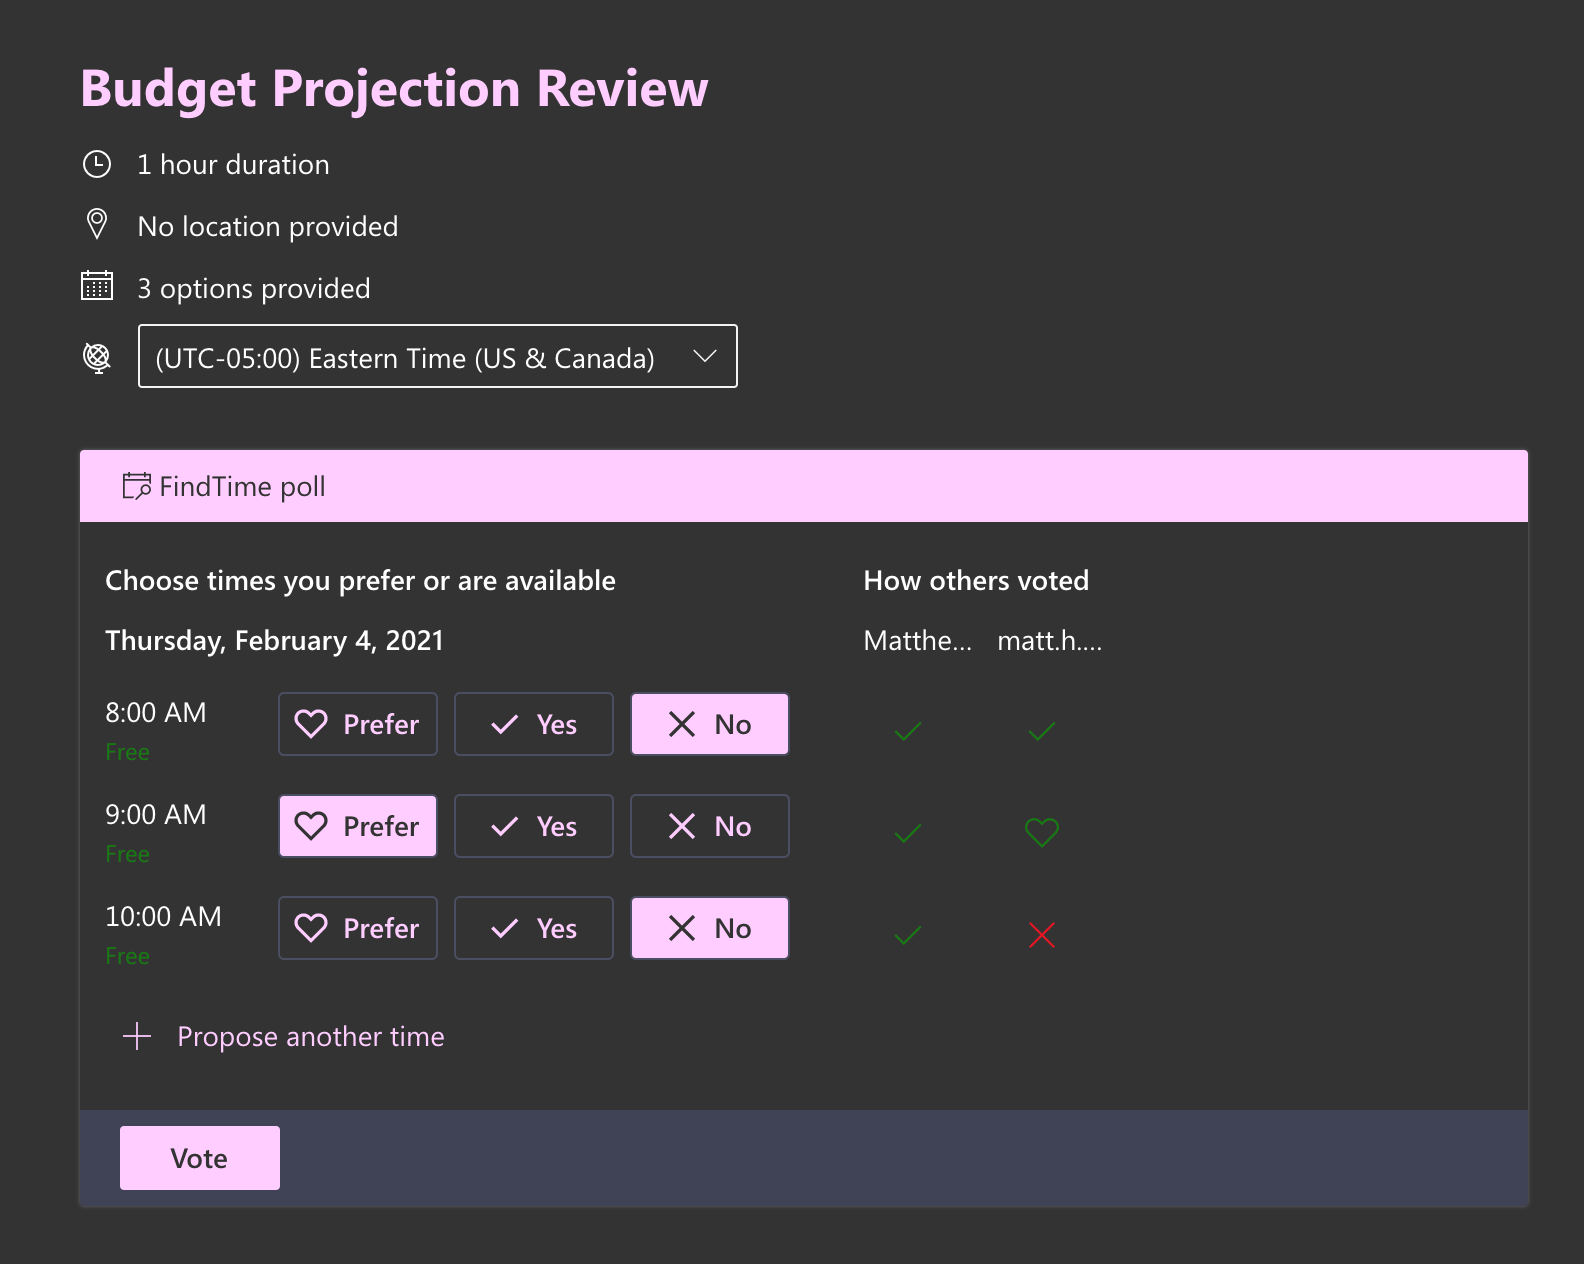Click matt.h's heart vote at 9:00 AM
Screen dimensions: 1584x1264
[x=1041, y=832]
